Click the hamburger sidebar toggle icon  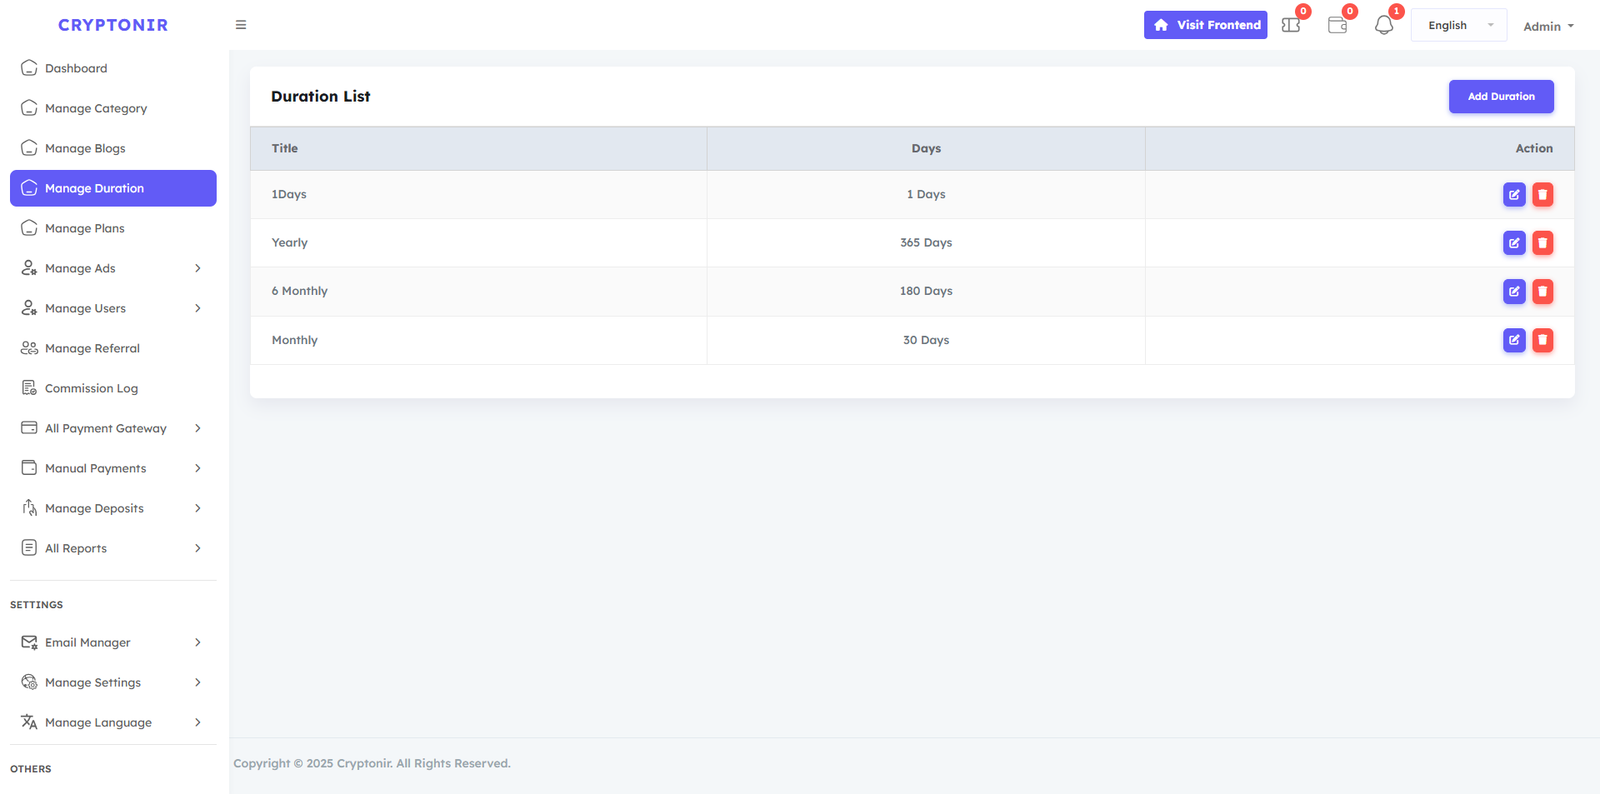pos(241,25)
